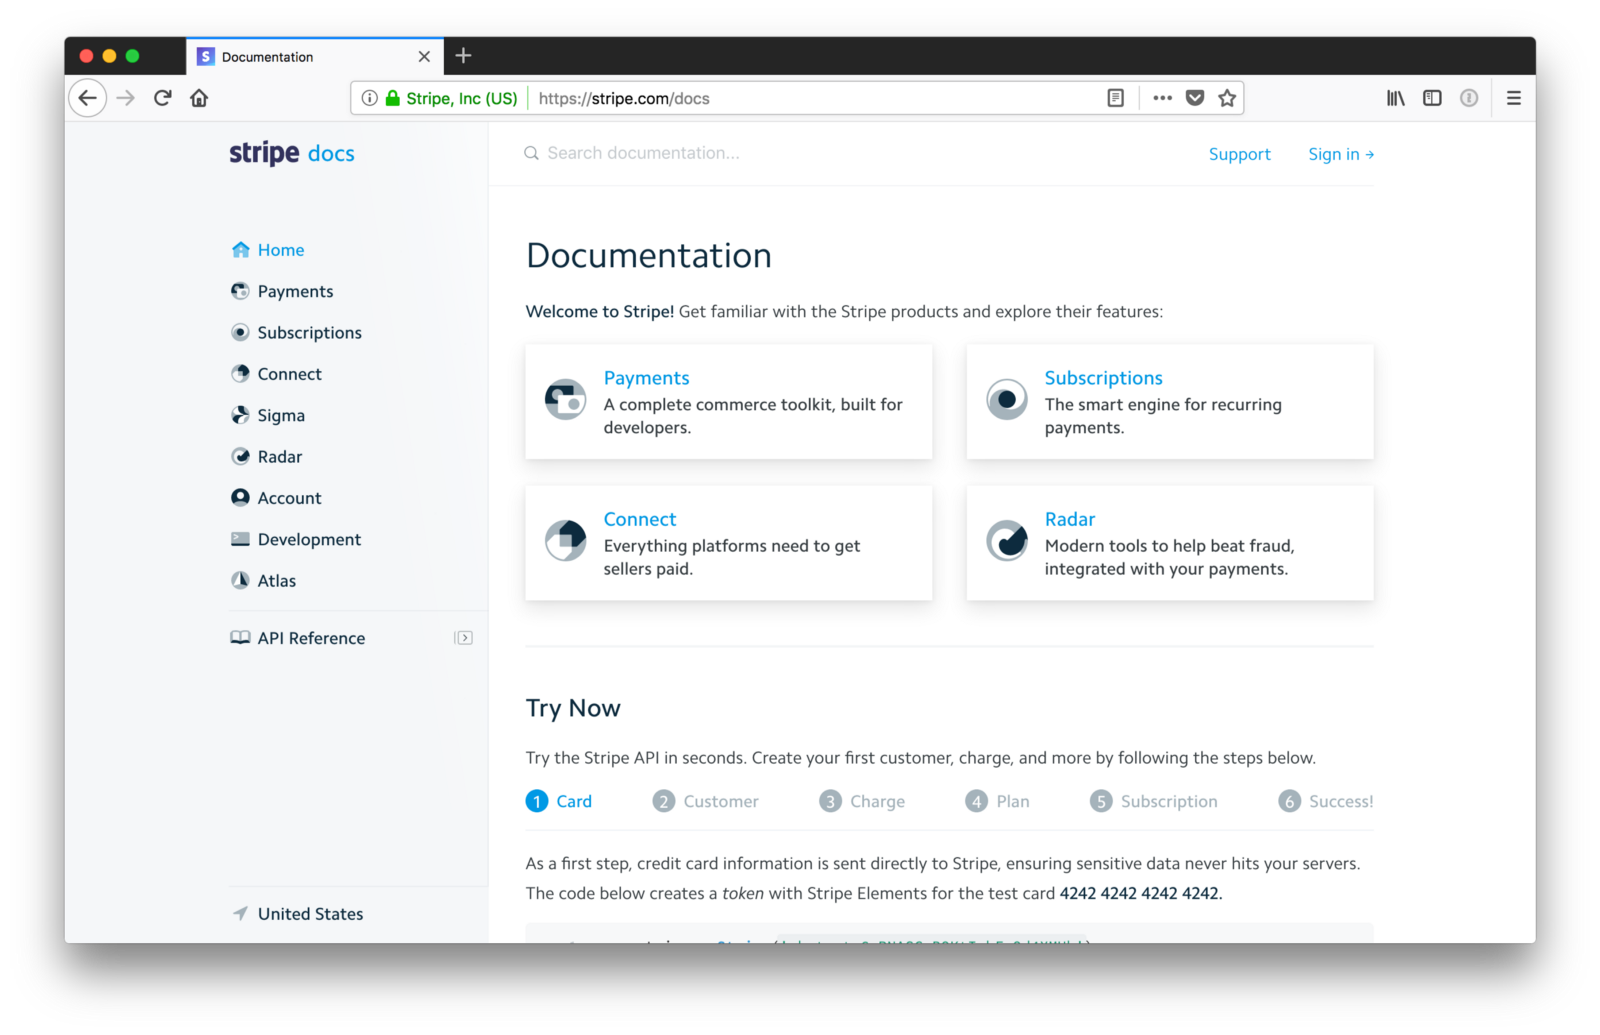The width and height of the screenshot is (1600, 1035).
Task: Open a new browser tab
Action: [463, 56]
